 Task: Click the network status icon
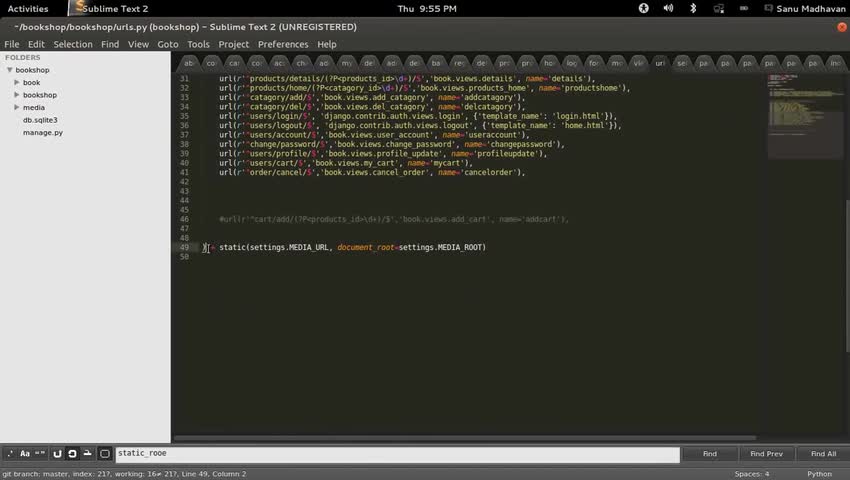pos(717,8)
